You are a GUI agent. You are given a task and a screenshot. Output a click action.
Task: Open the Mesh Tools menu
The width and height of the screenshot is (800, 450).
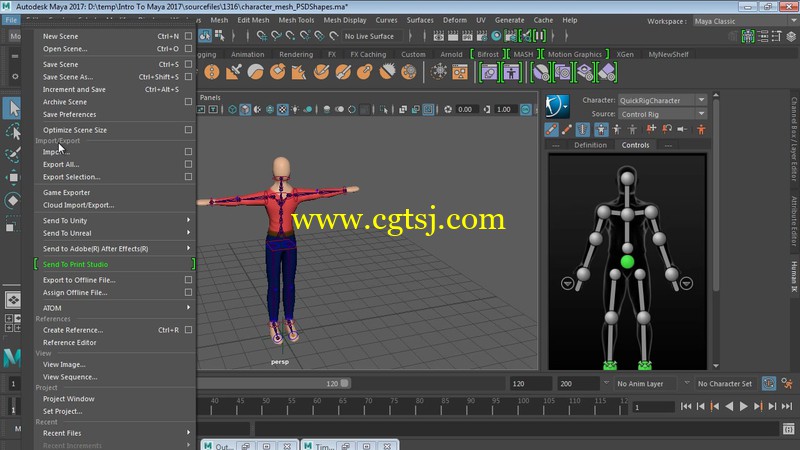point(296,20)
